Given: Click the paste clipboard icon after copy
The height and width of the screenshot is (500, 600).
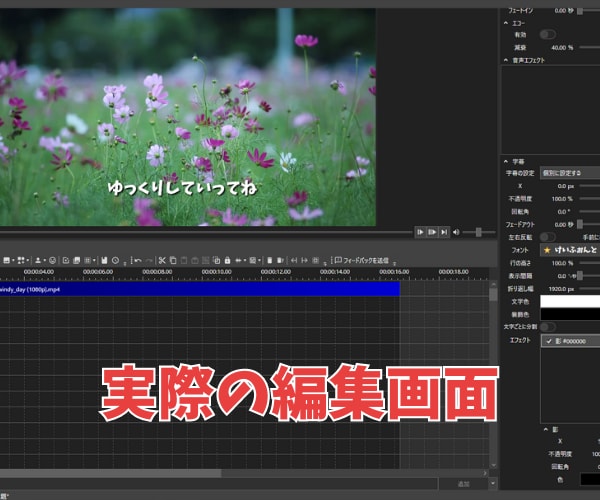Looking at the screenshot, I should coord(184,261).
